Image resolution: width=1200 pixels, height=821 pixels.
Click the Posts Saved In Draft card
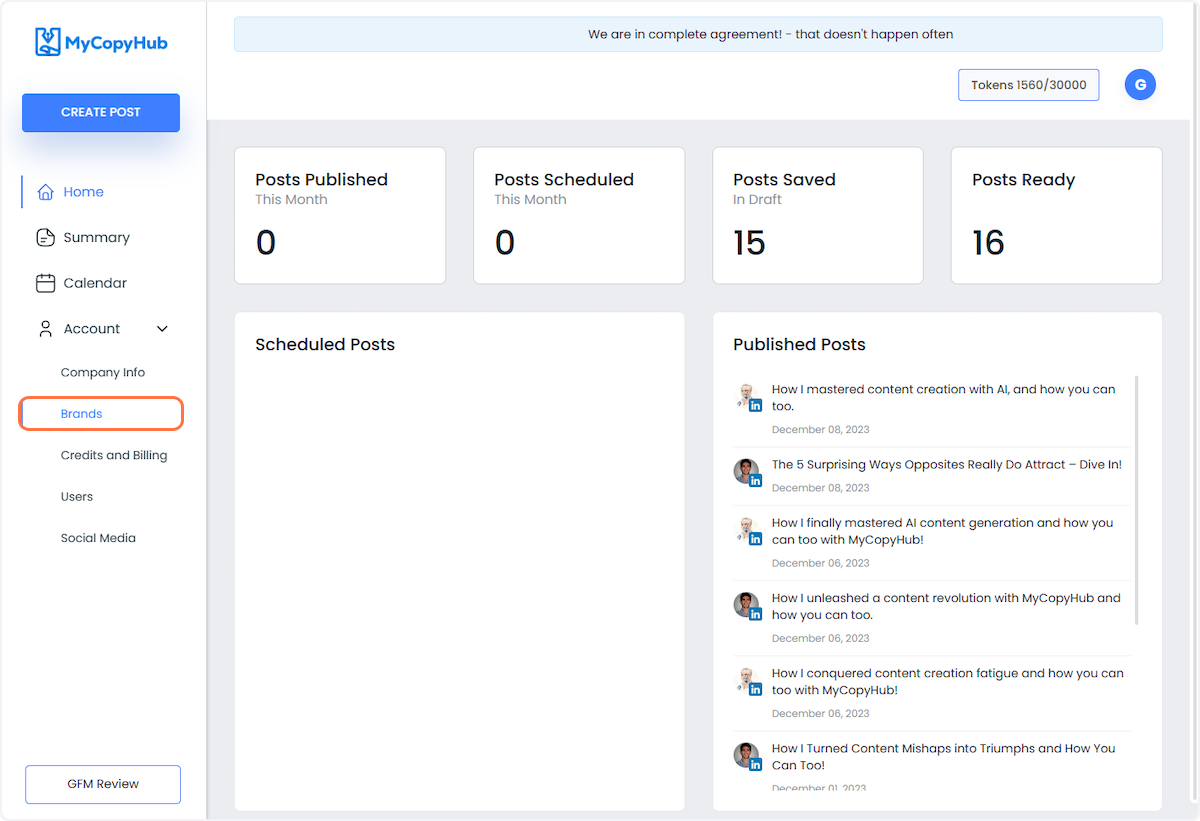click(x=818, y=215)
